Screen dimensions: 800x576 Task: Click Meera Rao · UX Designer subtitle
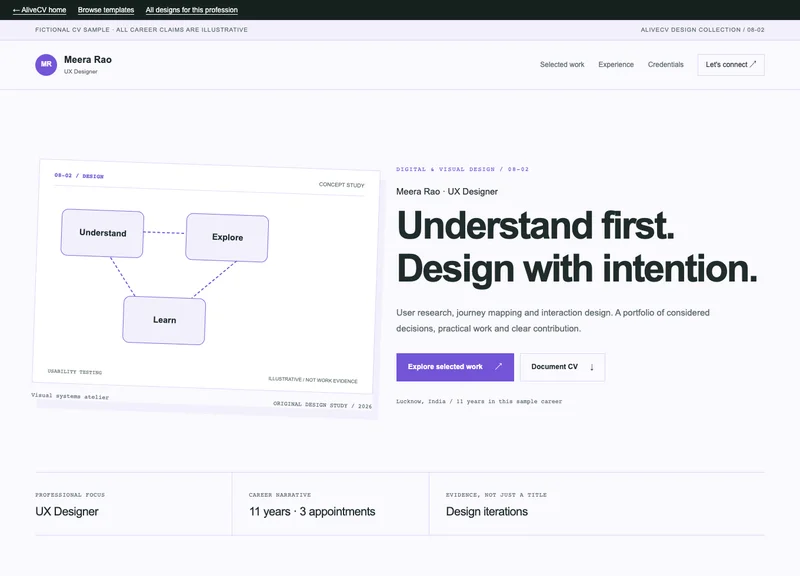pyautogui.click(x=447, y=192)
